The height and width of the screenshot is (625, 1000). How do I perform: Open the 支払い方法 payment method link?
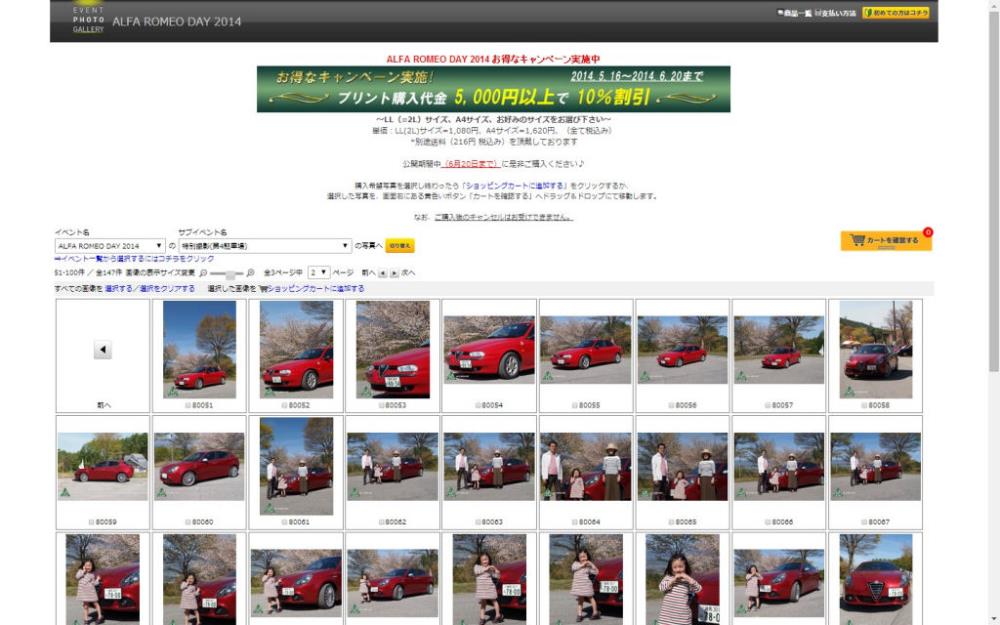pos(835,13)
